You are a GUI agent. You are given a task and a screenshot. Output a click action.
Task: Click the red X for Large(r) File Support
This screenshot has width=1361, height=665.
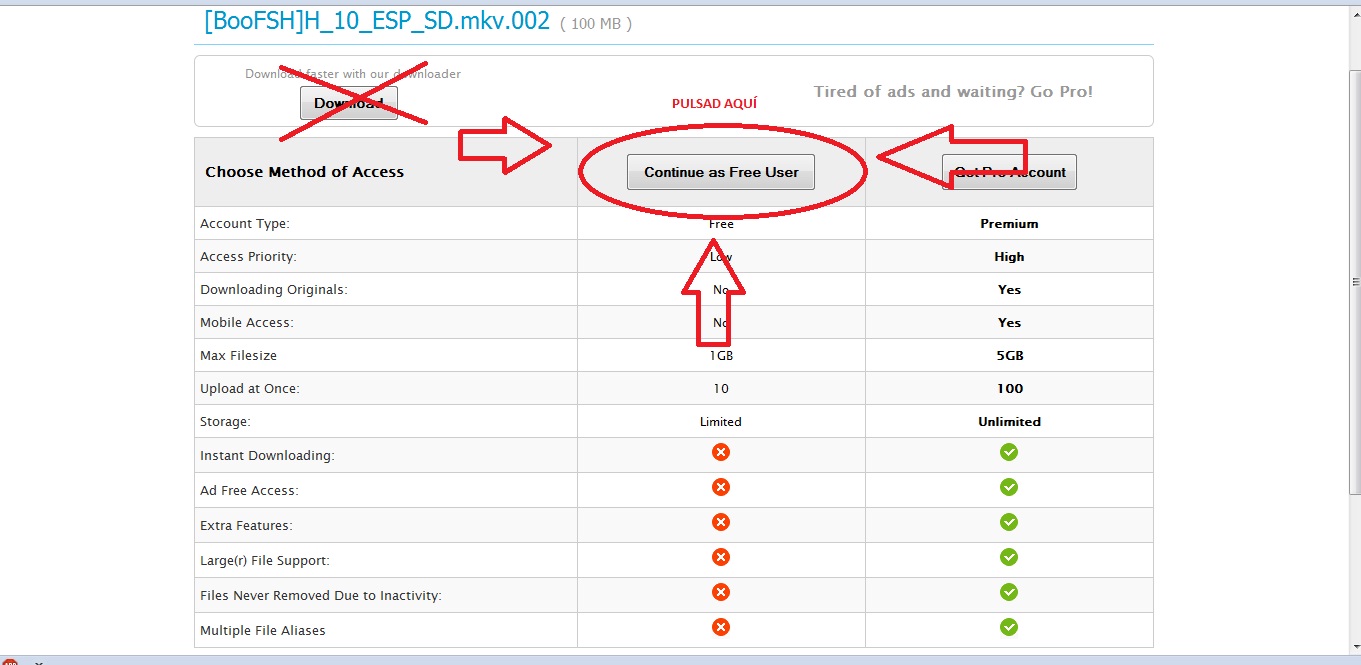[720, 557]
